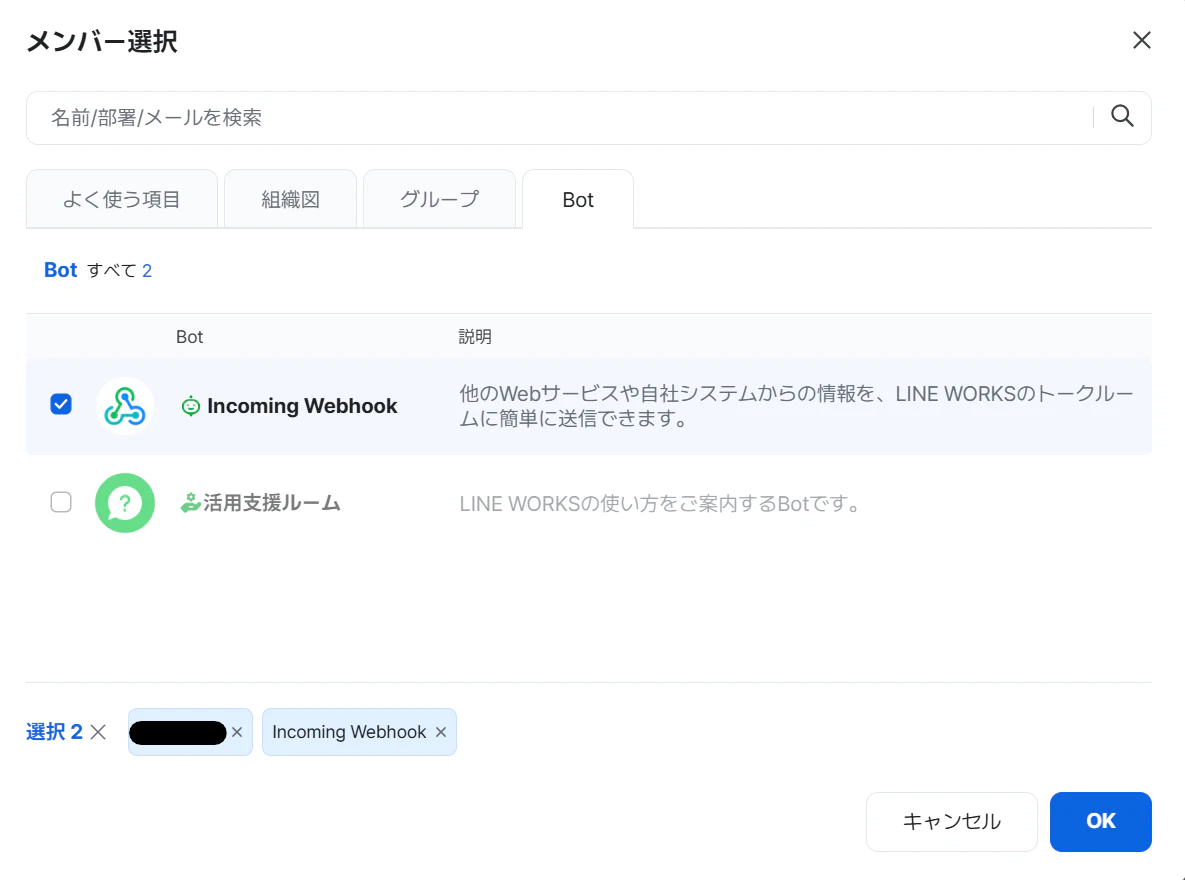The image size is (1185, 880).
Task: Click the small green icon beside 活用支援ルーム
Action: (190, 503)
